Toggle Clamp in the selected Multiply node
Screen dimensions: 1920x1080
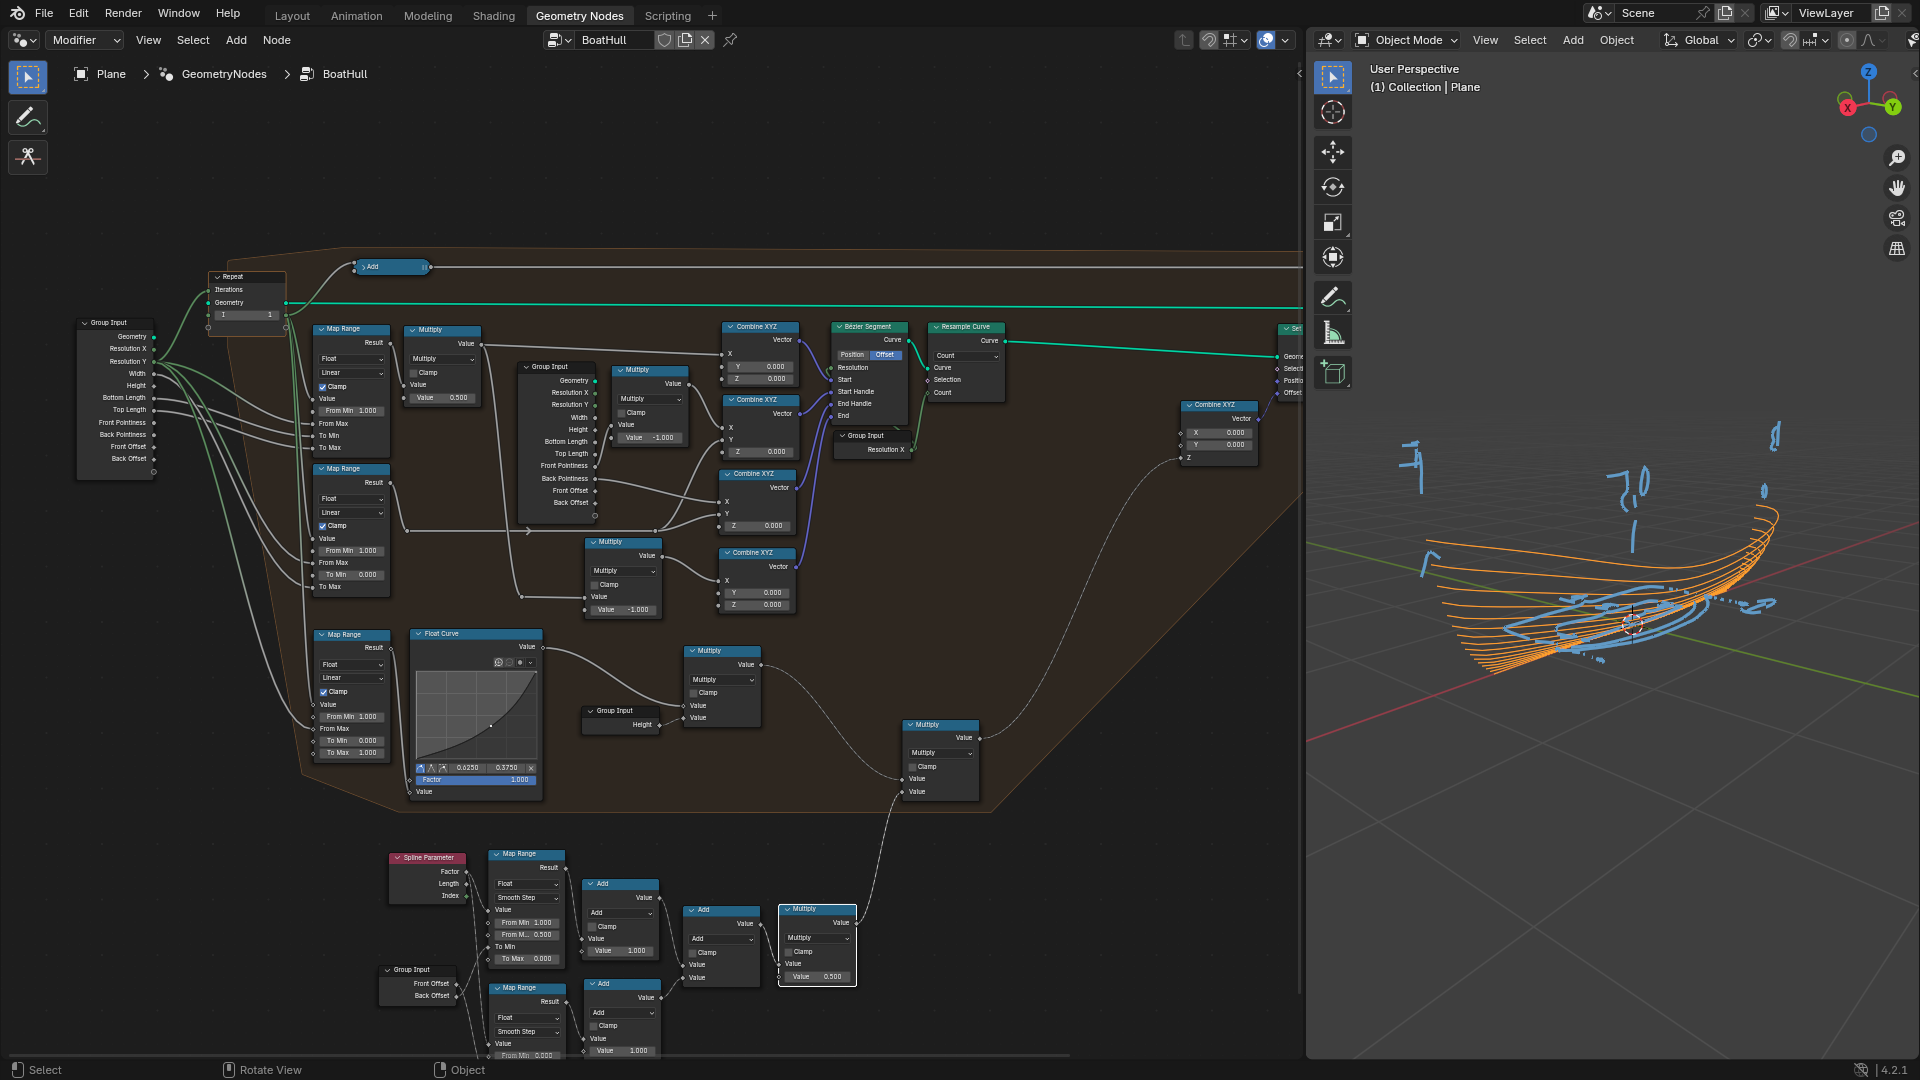pyautogui.click(x=788, y=952)
